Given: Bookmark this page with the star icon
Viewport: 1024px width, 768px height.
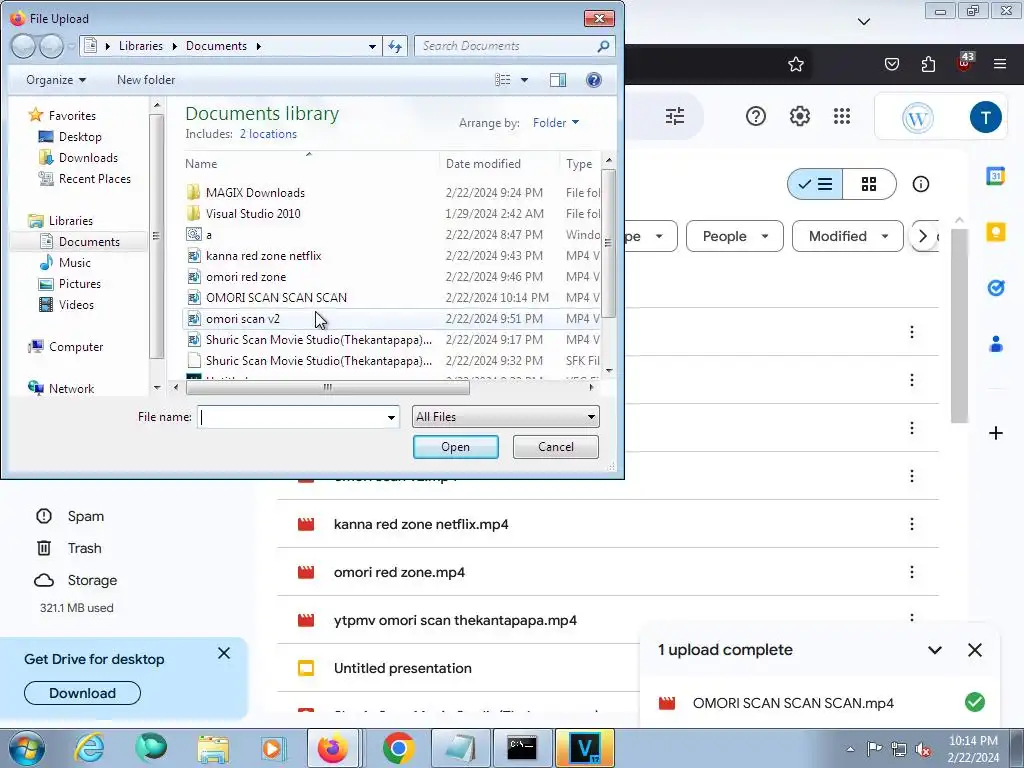Looking at the screenshot, I should [x=795, y=64].
